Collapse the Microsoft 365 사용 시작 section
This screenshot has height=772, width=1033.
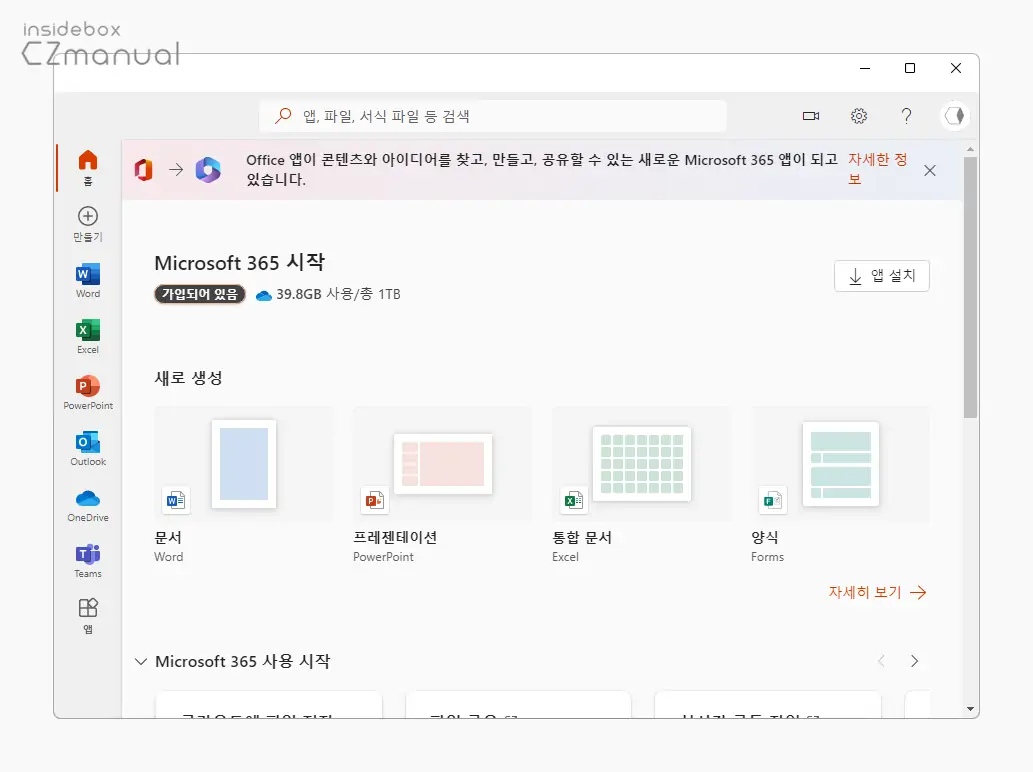coord(140,661)
